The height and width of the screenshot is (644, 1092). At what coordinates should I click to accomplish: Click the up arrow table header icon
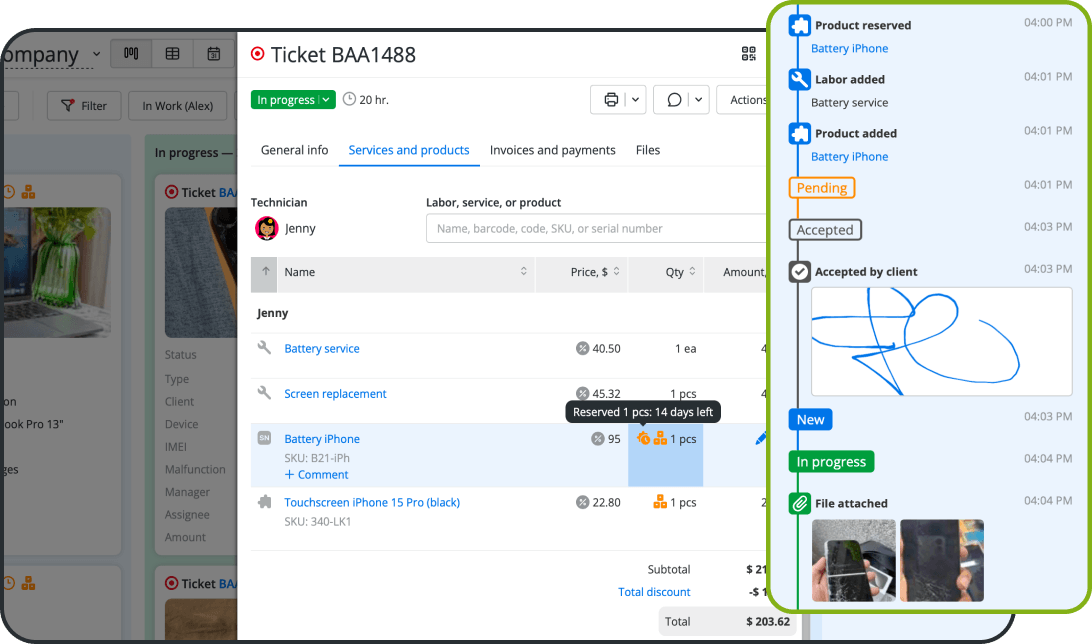point(265,272)
